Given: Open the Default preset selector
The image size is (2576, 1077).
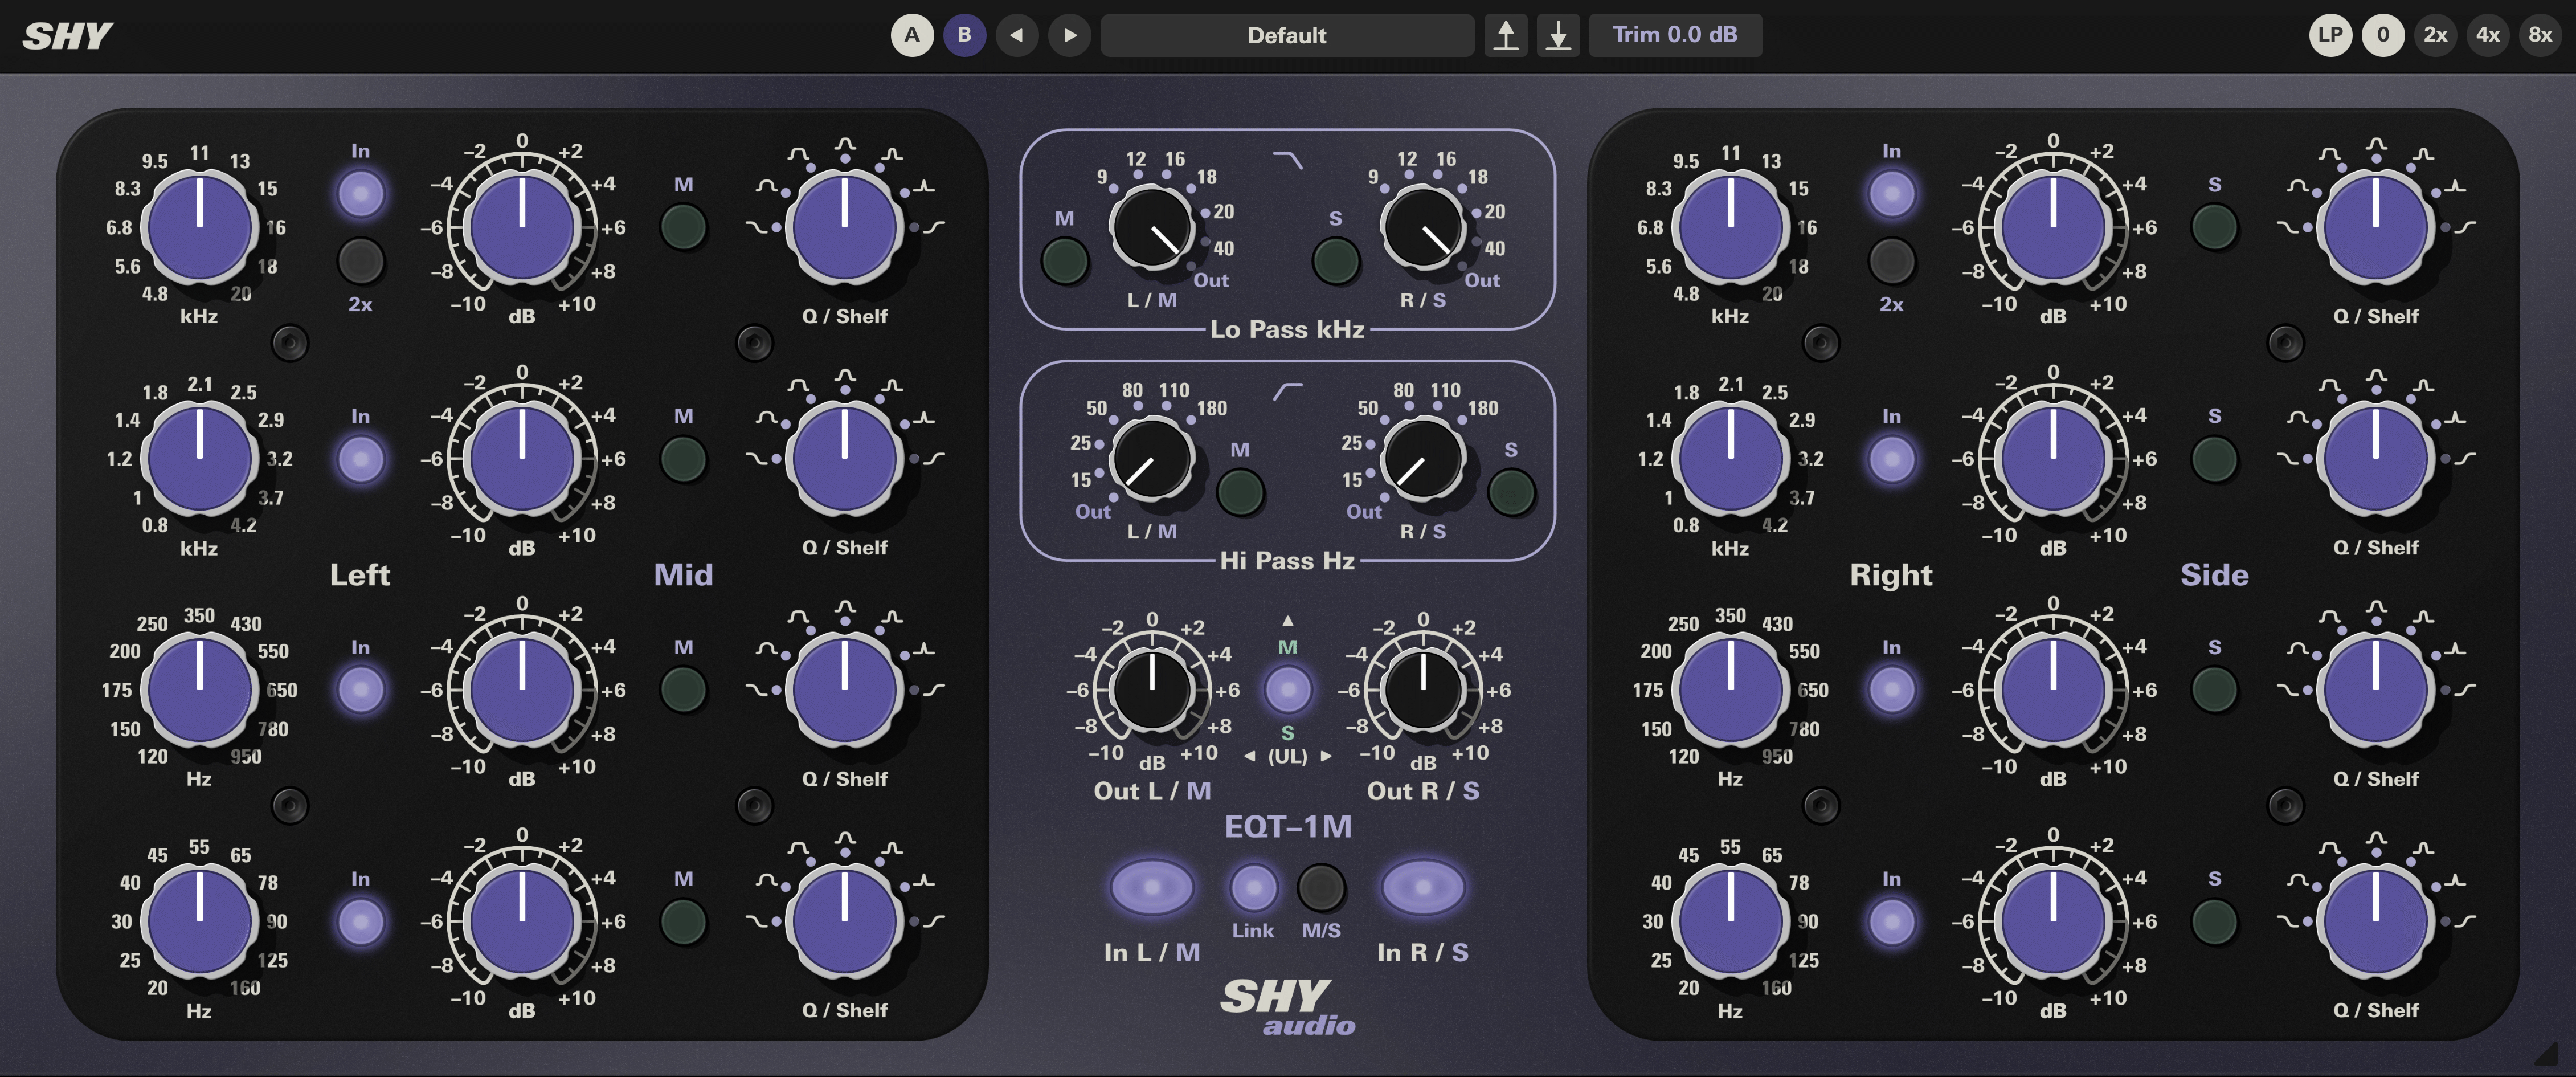Looking at the screenshot, I should click(1286, 35).
